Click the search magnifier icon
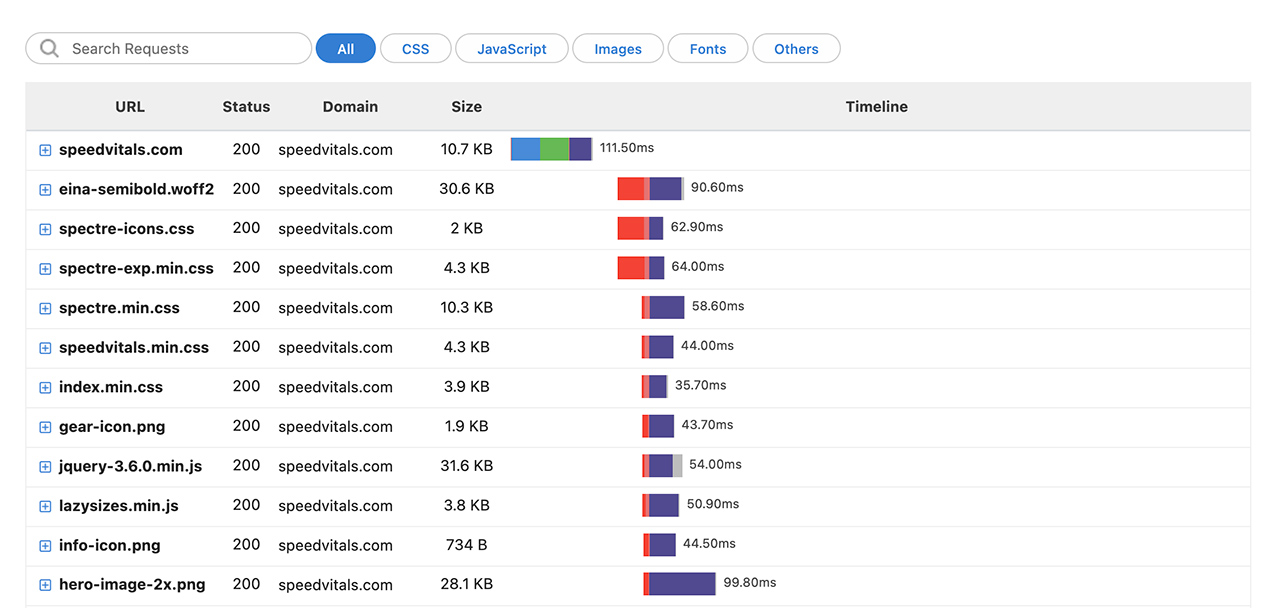The width and height of the screenshot is (1280, 608). point(49,49)
